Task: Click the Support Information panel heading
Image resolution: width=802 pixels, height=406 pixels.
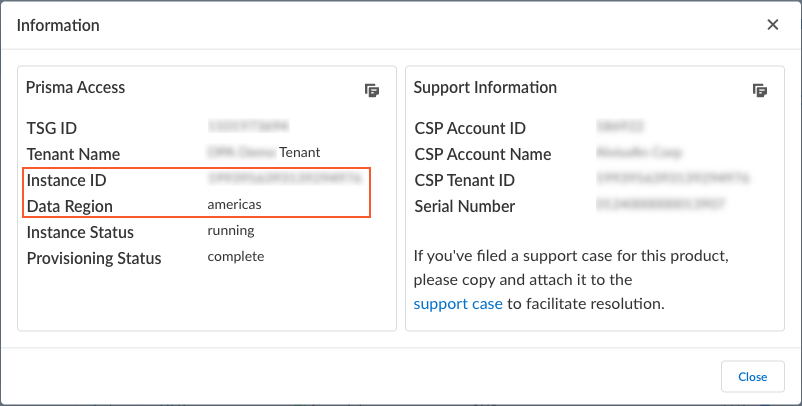Action: point(485,87)
